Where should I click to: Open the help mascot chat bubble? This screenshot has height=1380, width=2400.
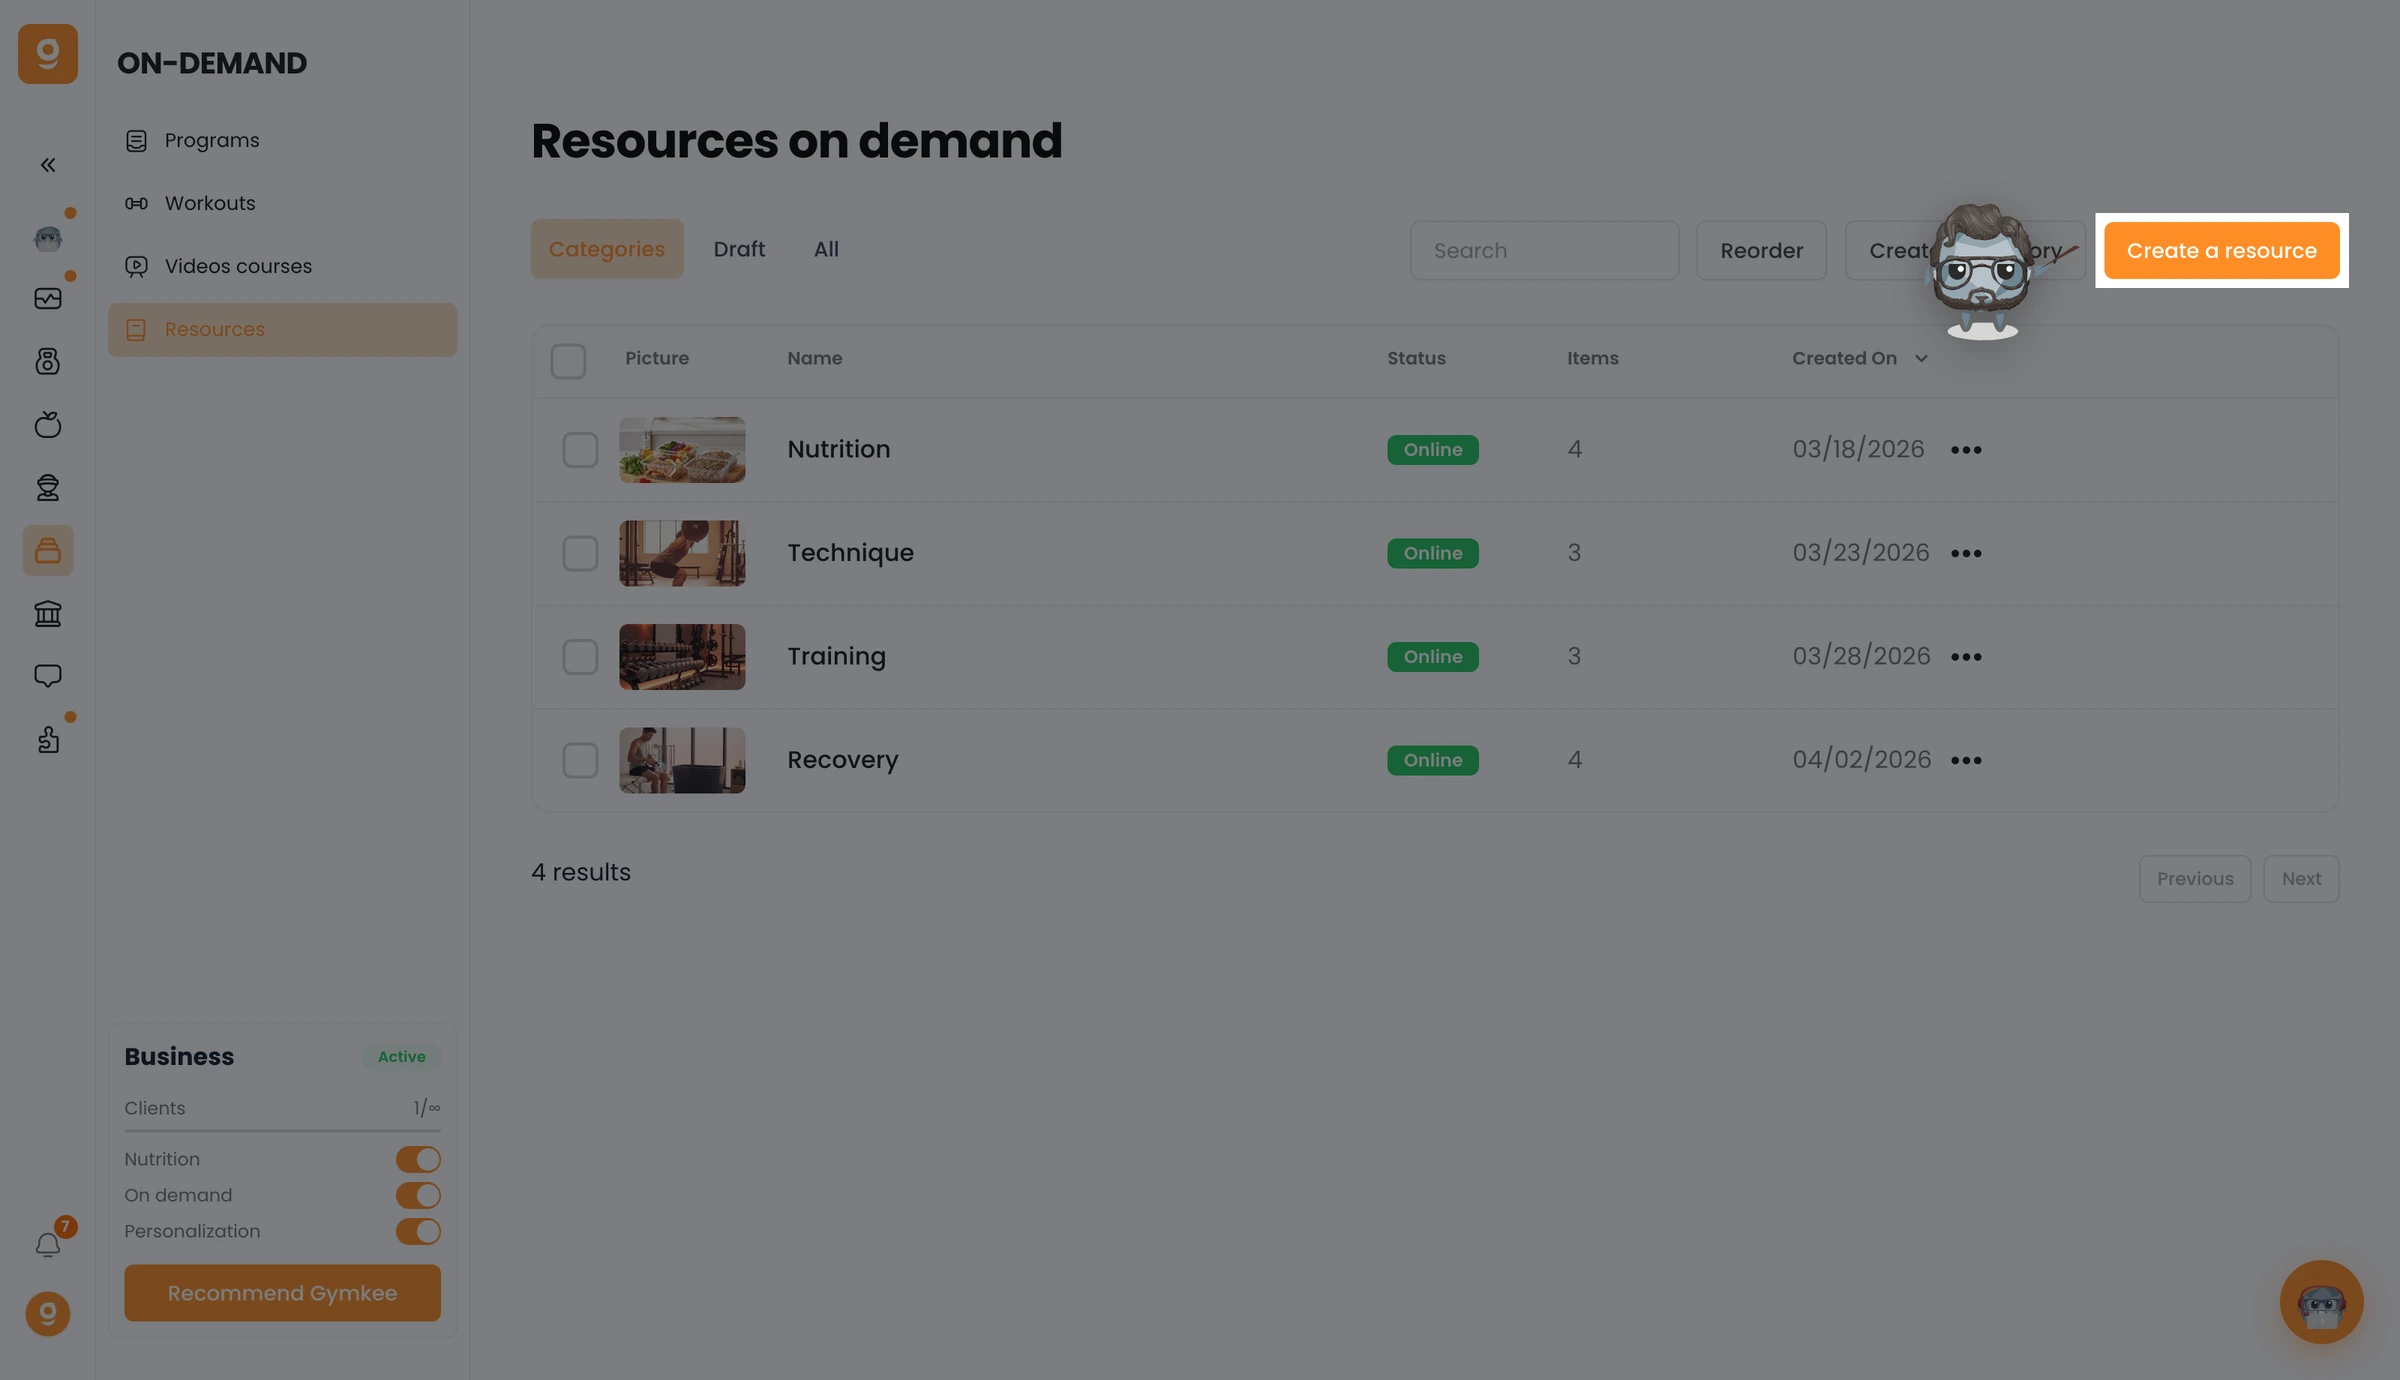[x=2321, y=1302]
